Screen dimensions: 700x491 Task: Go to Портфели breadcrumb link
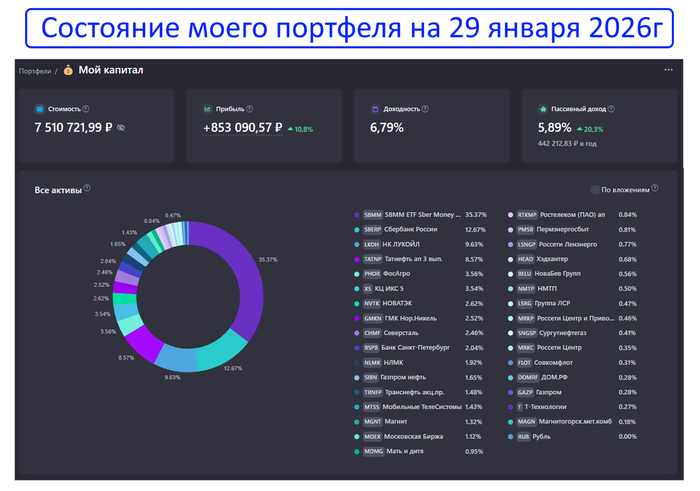[x=35, y=71]
